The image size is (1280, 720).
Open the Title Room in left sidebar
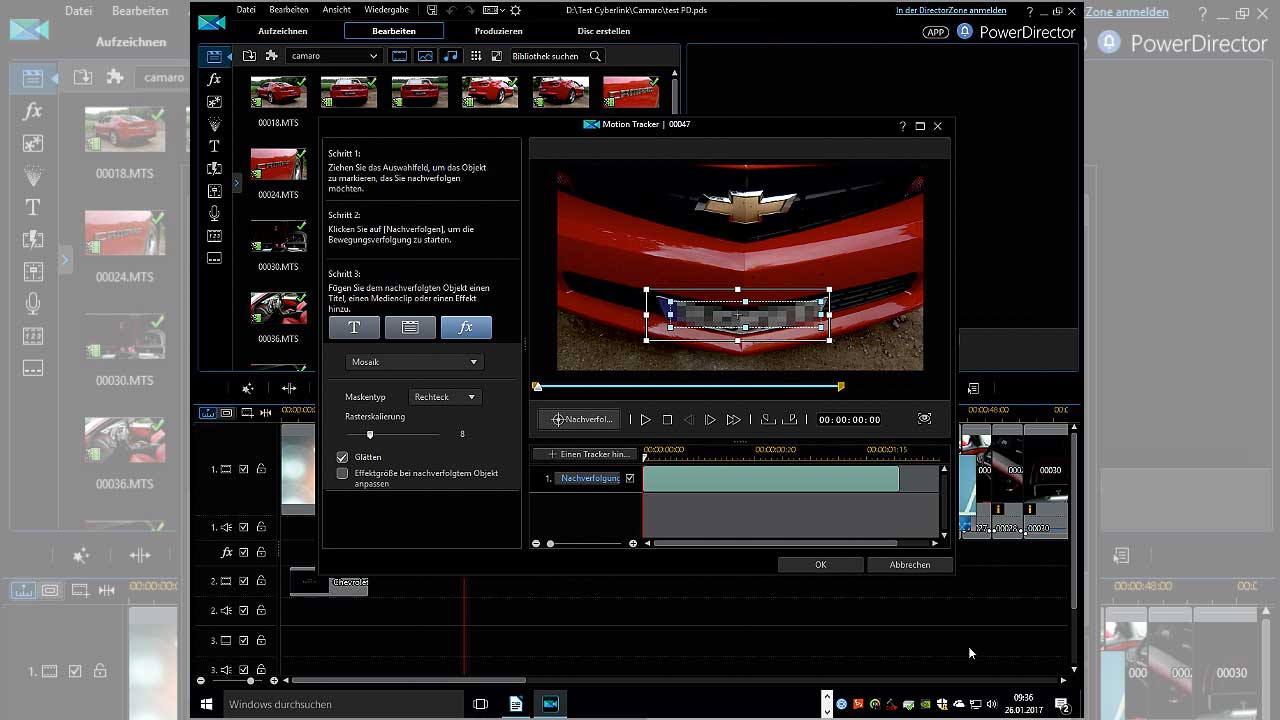214,146
